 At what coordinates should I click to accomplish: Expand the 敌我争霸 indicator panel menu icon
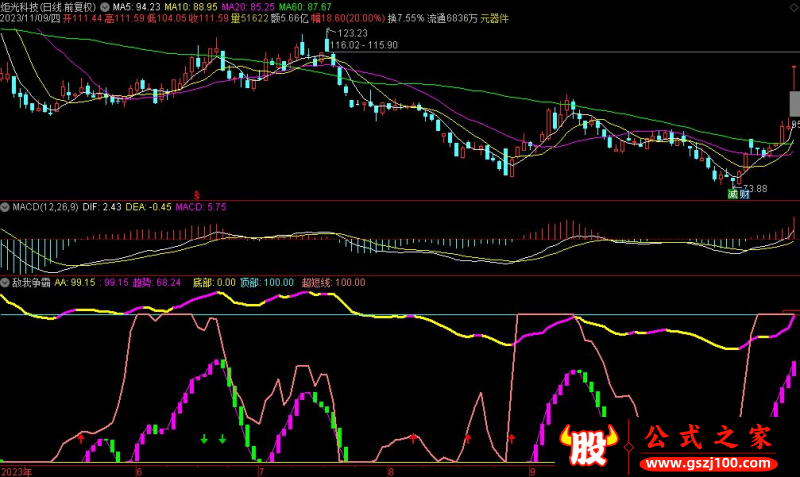click(x=5, y=283)
